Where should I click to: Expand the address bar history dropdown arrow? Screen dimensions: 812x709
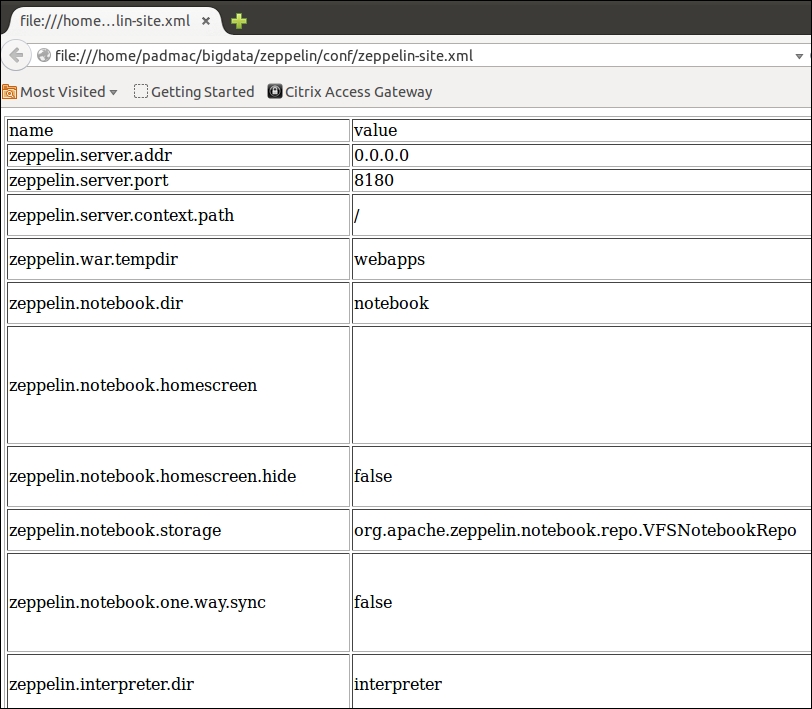pos(799,56)
